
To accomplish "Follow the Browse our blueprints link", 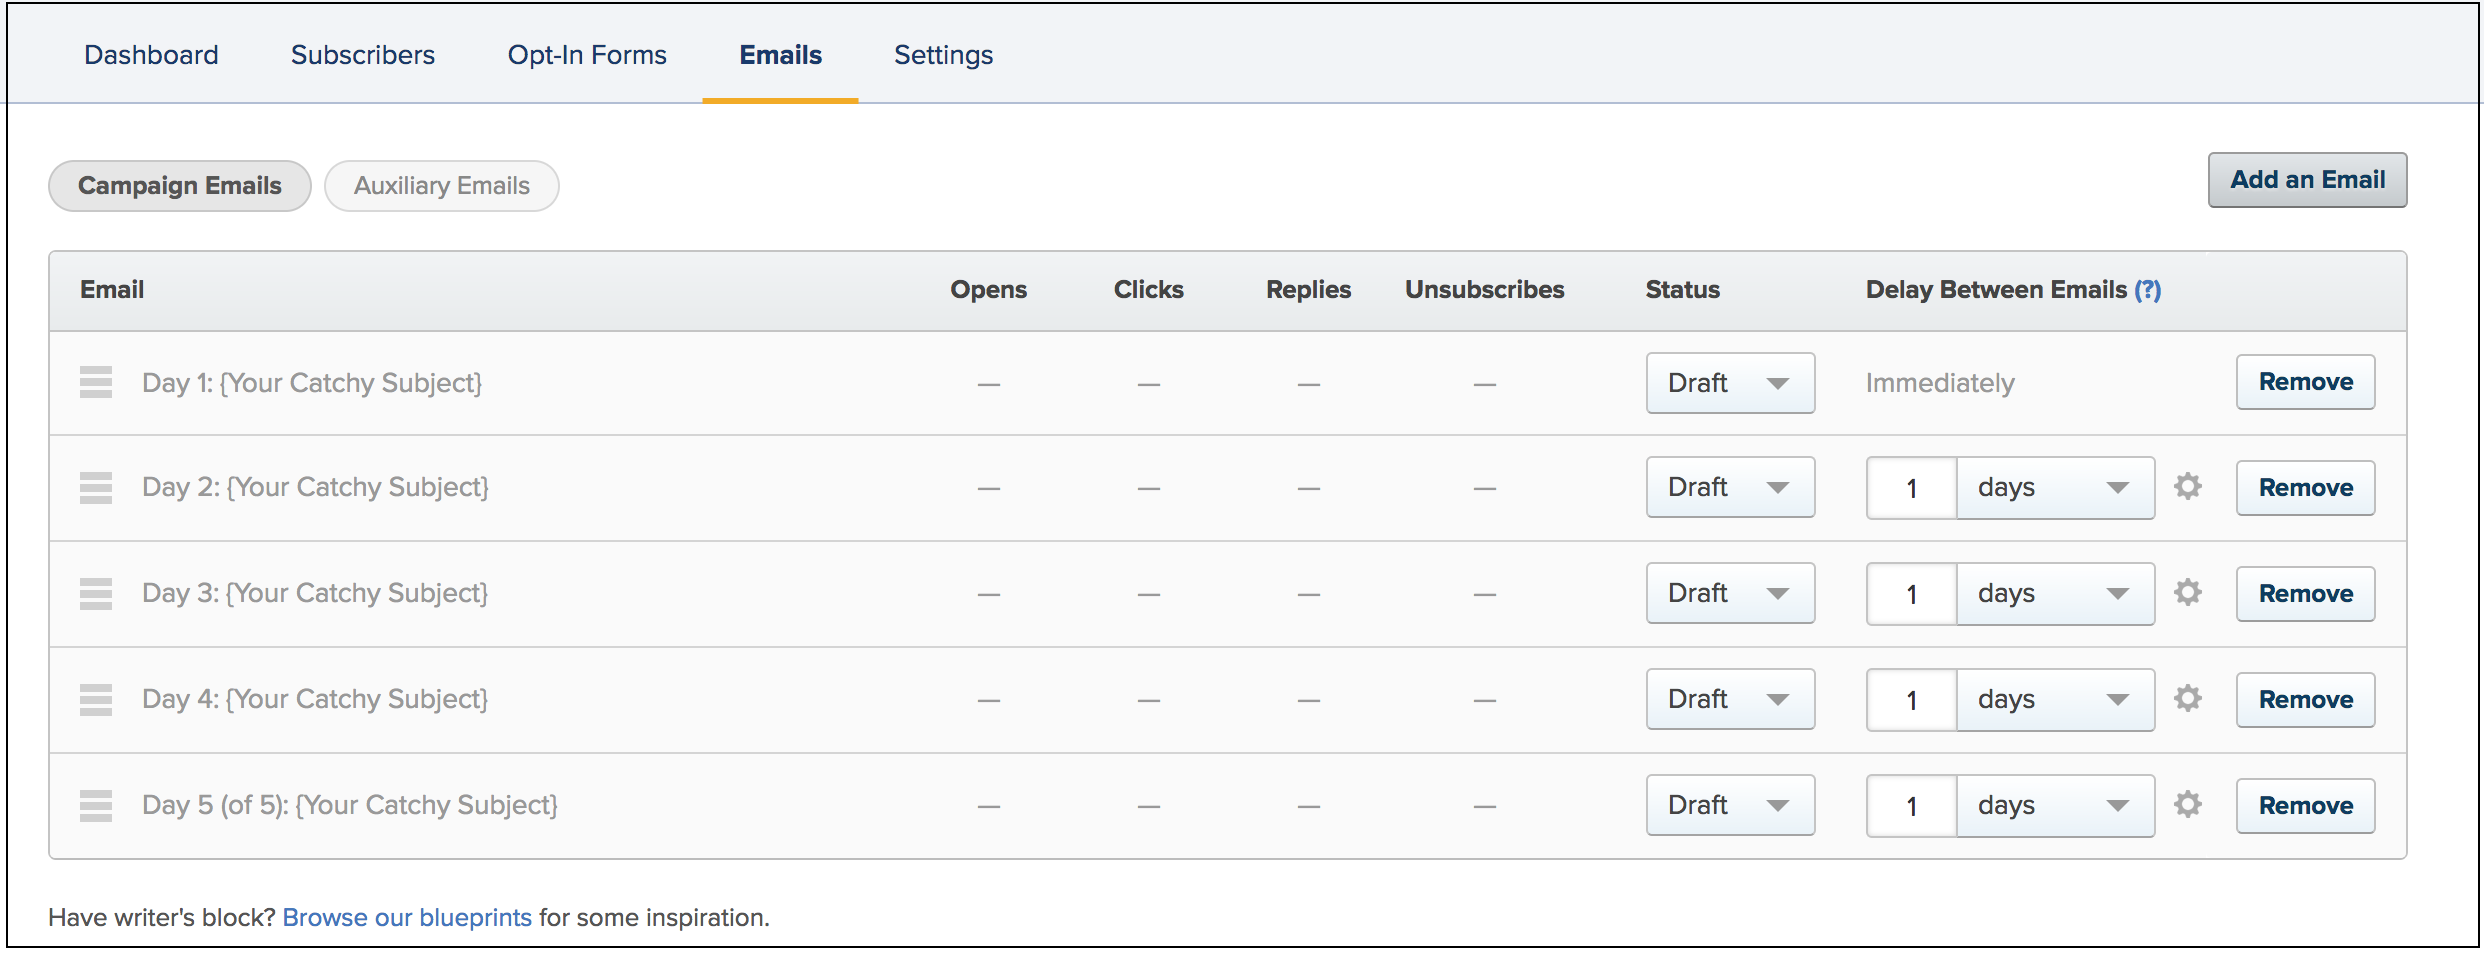I will click(407, 918).
